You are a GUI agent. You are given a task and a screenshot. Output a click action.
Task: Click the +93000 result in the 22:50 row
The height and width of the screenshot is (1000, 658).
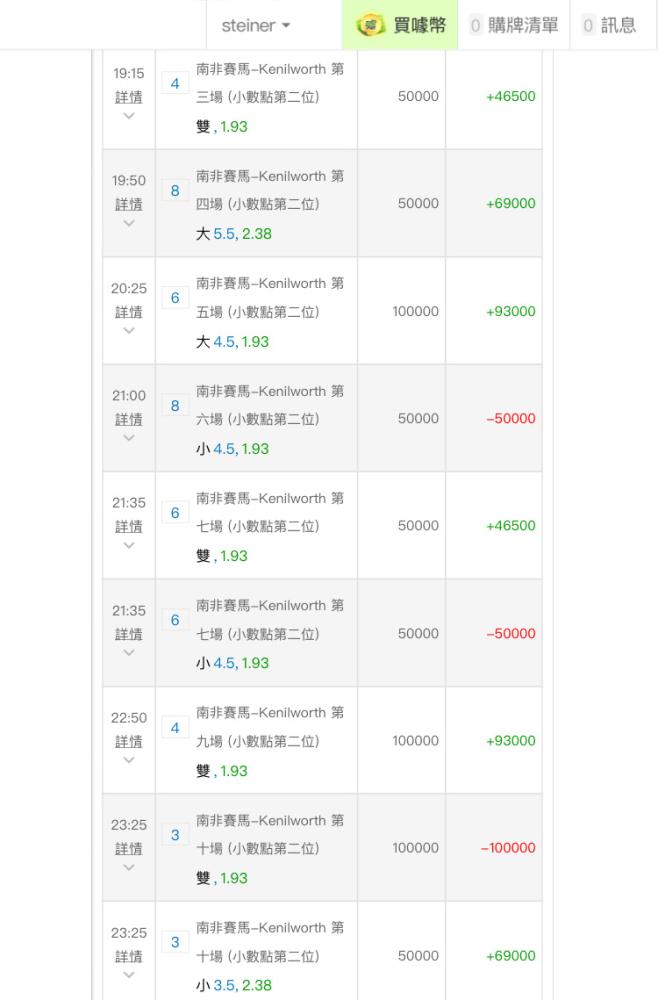point(511,740)
